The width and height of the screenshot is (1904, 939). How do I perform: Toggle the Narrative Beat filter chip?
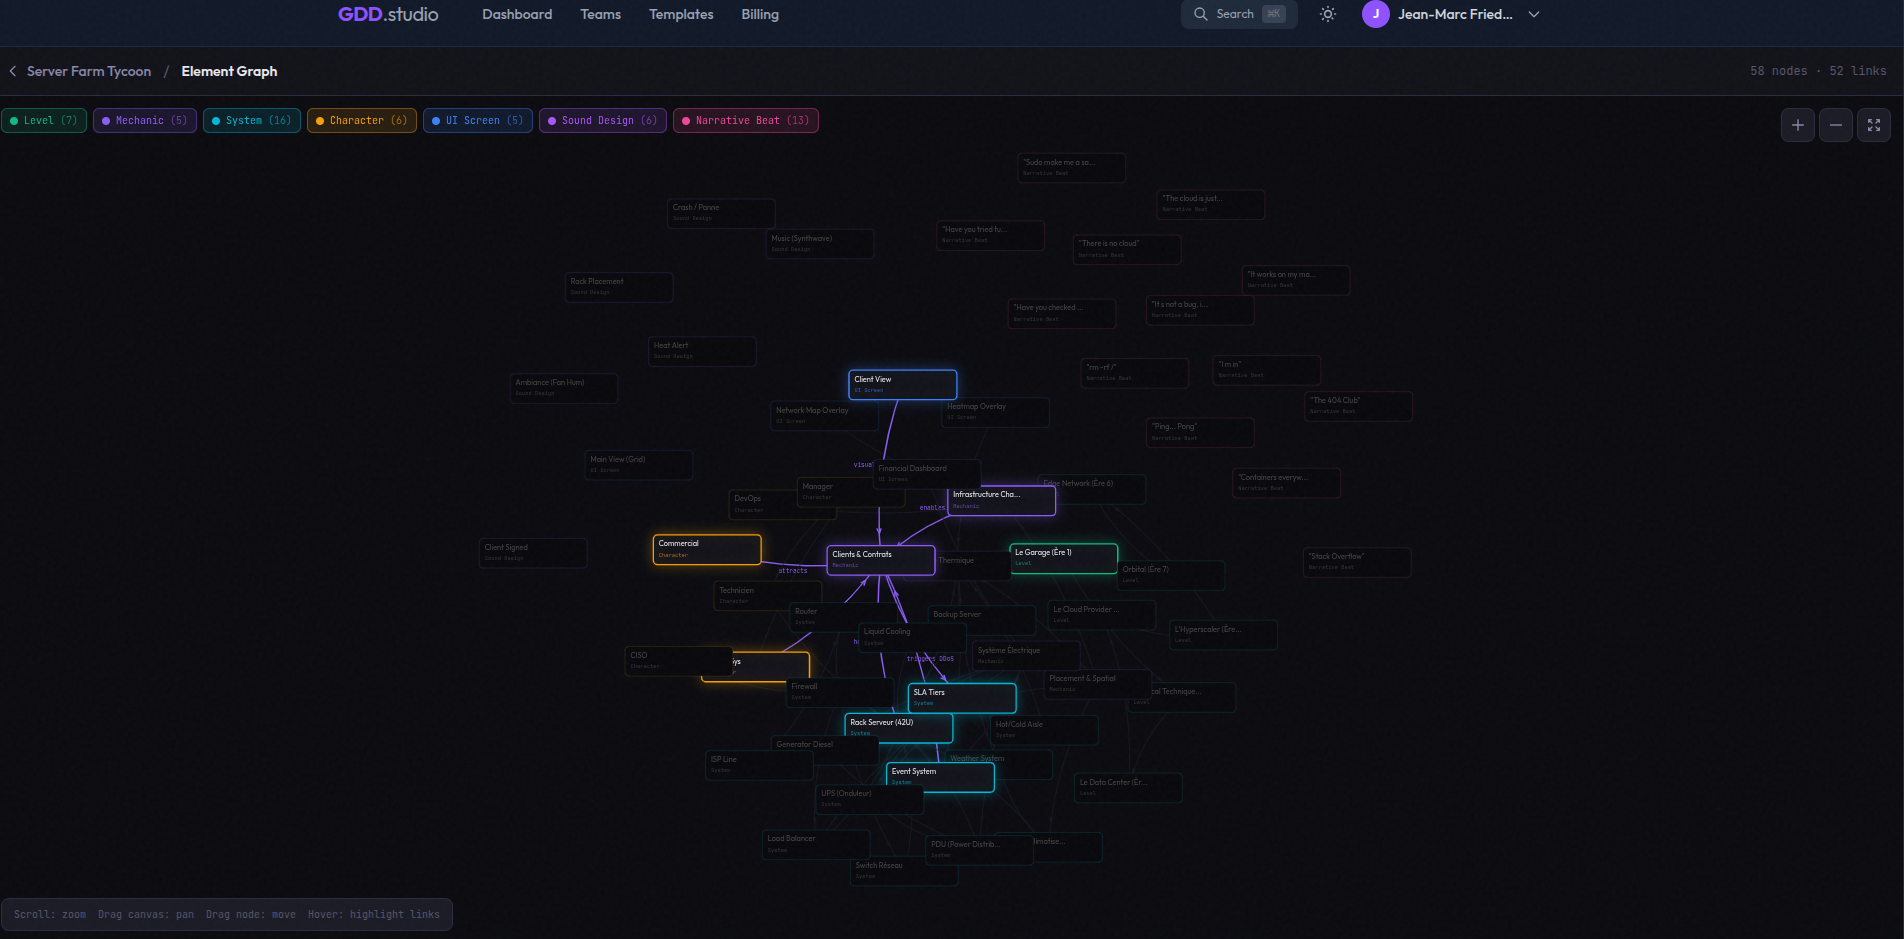[x=745, y=120]
